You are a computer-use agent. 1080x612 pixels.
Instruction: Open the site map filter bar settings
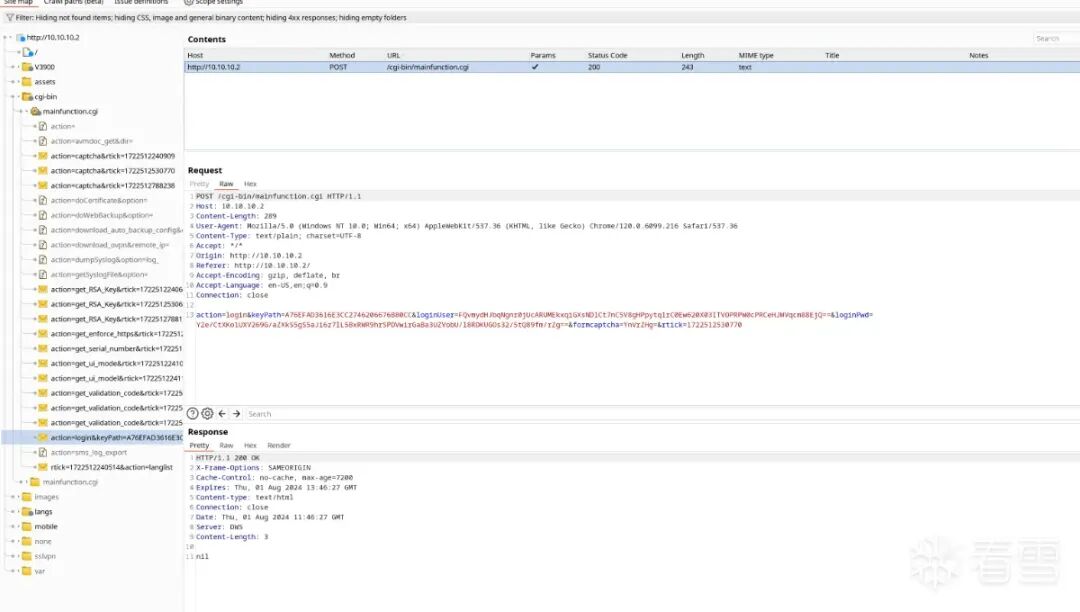pyautogui.click(x=540, y=18)
